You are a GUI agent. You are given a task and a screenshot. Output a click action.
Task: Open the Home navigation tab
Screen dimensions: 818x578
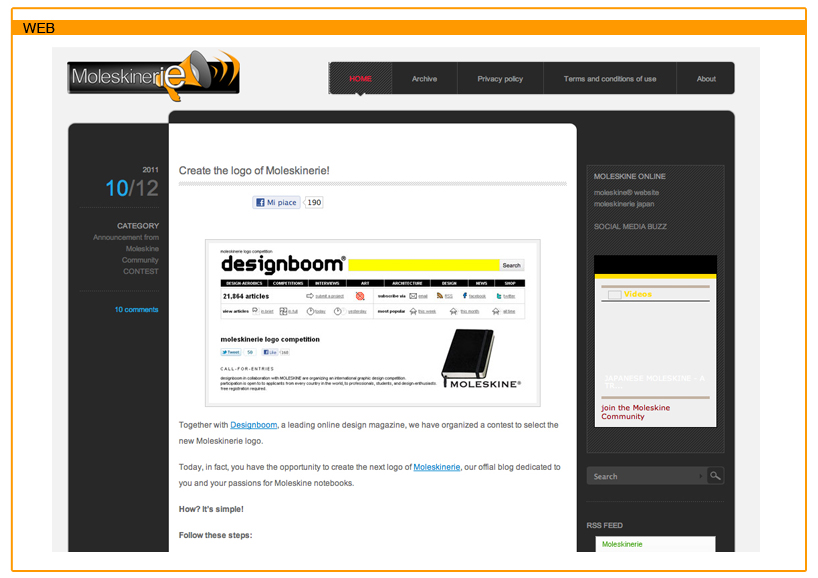tap(360, 79)
